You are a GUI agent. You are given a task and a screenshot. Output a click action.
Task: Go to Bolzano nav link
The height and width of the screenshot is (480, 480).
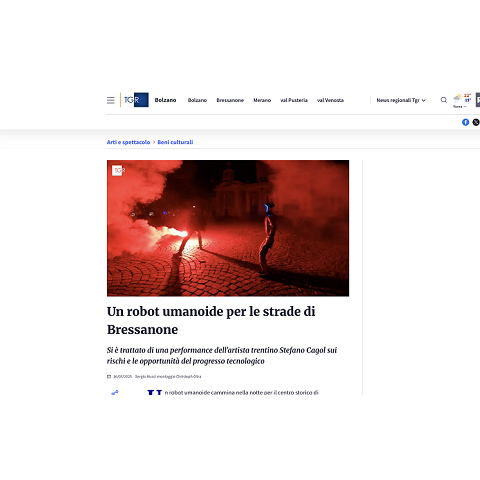(197, 100)
